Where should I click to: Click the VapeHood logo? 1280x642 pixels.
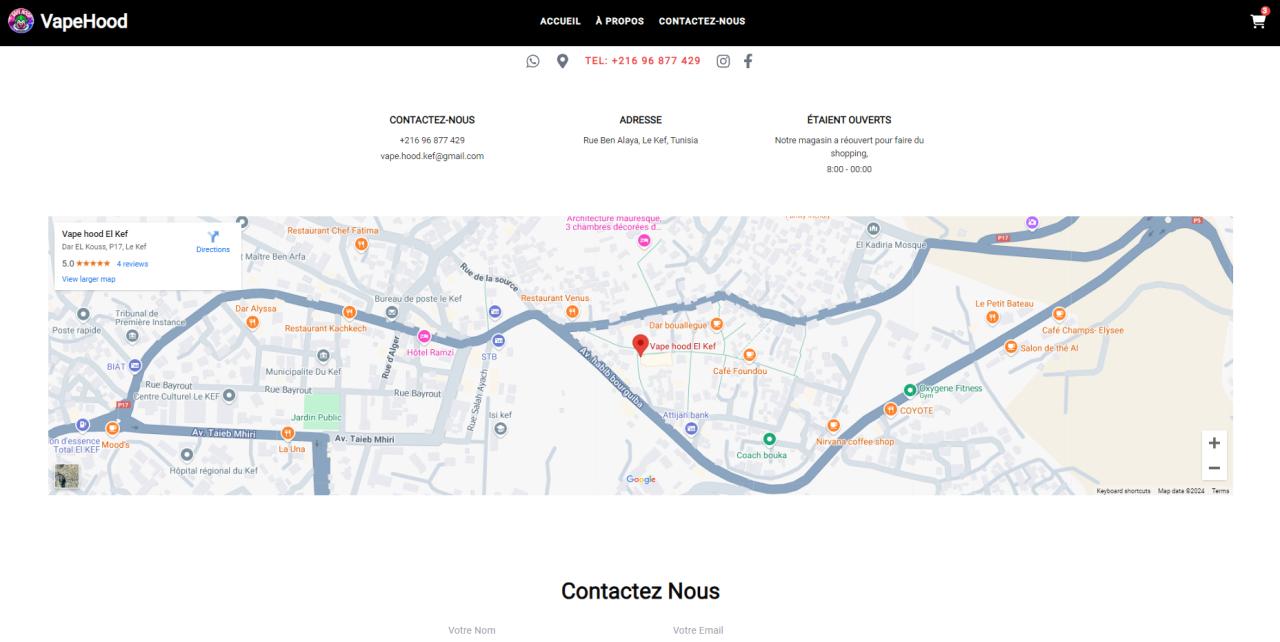pyautogui.click(x=68, y=21)
